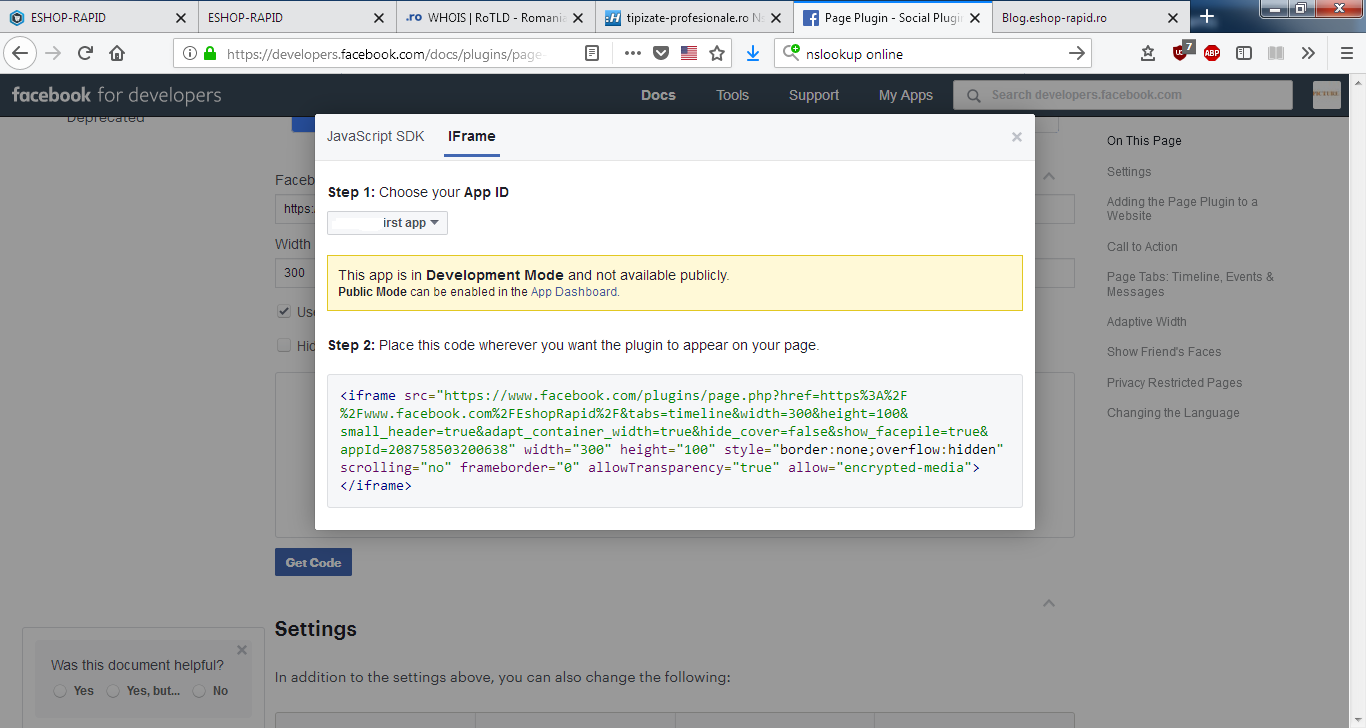Collapse section chevron near page URL field
The height and width of the screenshot is (728, 1366).
(x=1048, y=176)
